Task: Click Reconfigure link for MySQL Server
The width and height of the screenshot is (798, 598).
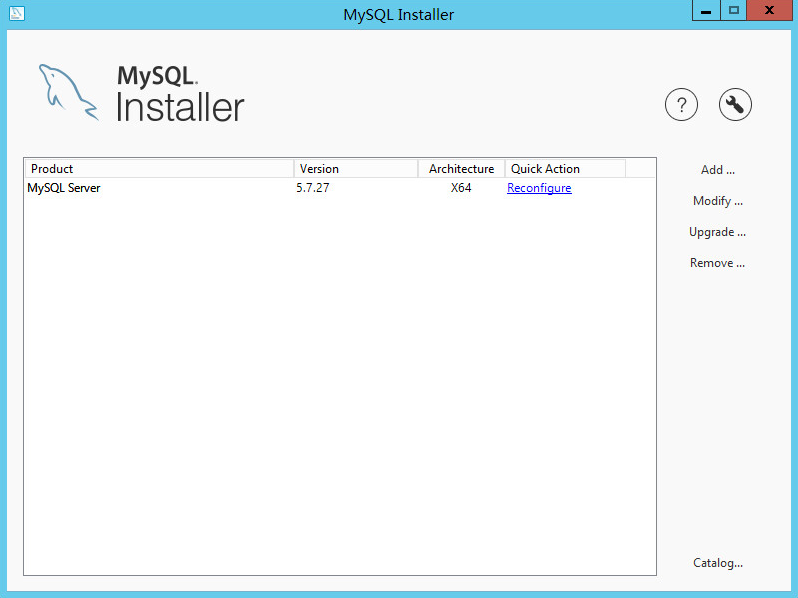Action: 539,188
